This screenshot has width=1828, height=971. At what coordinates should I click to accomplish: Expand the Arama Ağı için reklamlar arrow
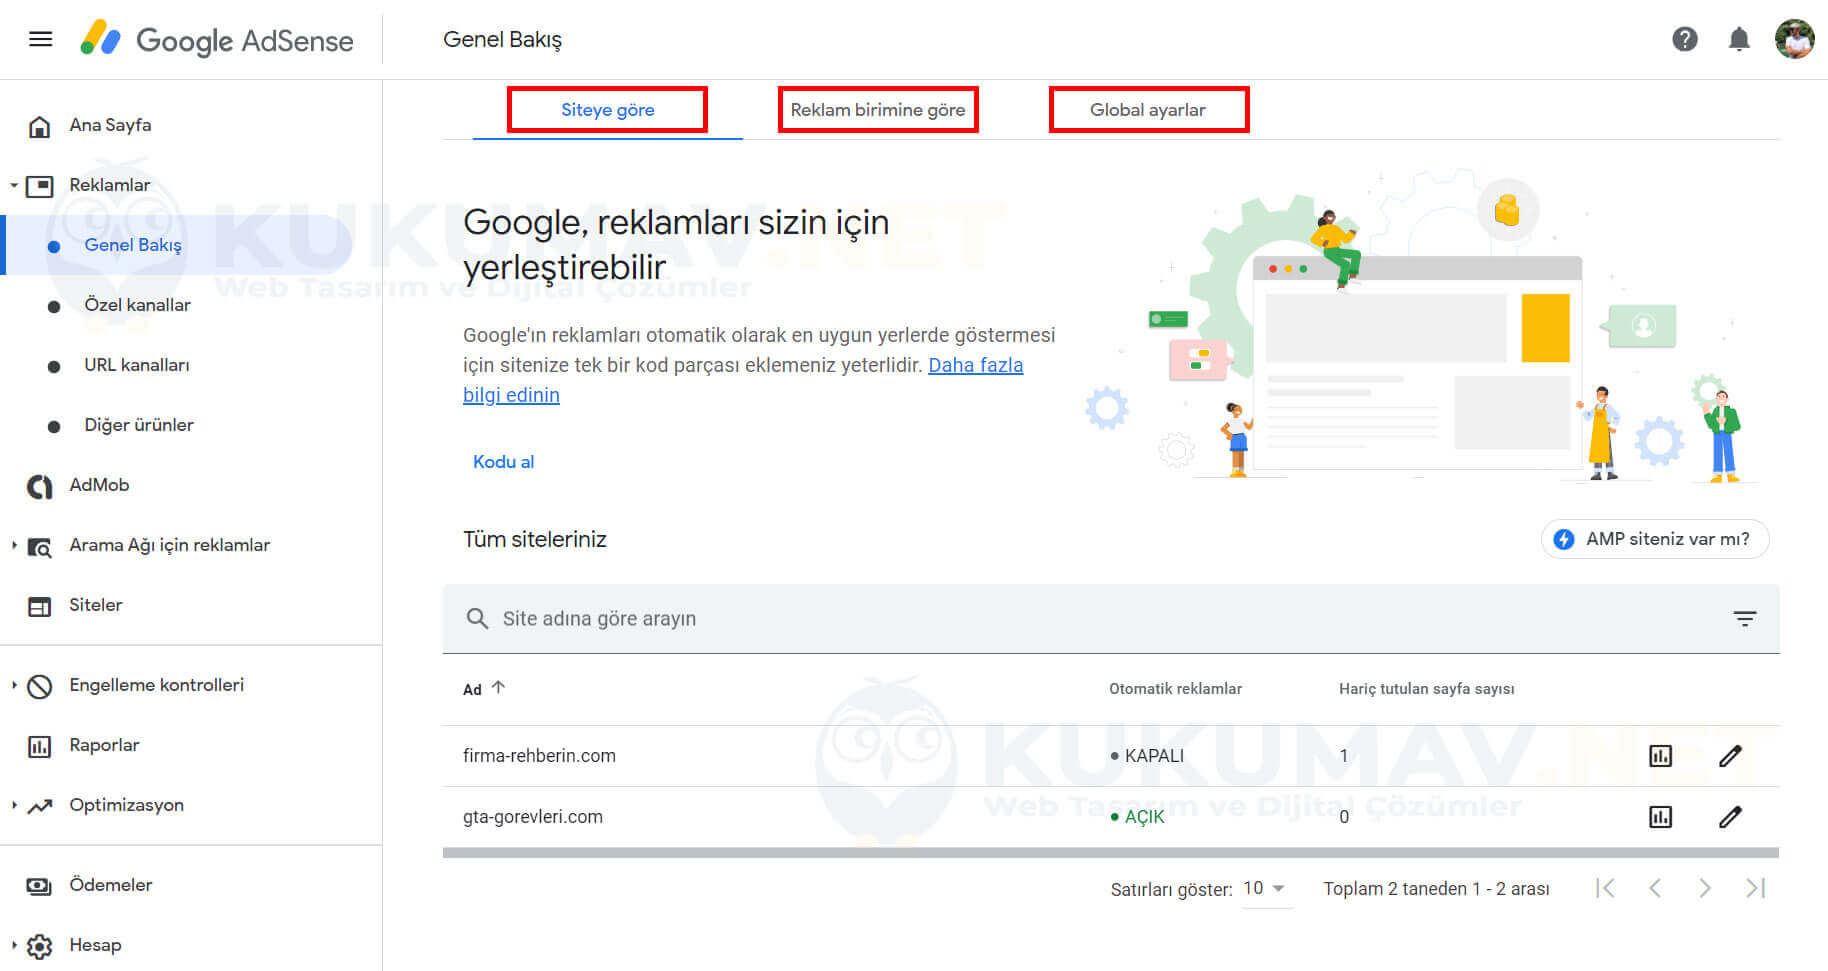pyautogui.click(x=14, y=545)
